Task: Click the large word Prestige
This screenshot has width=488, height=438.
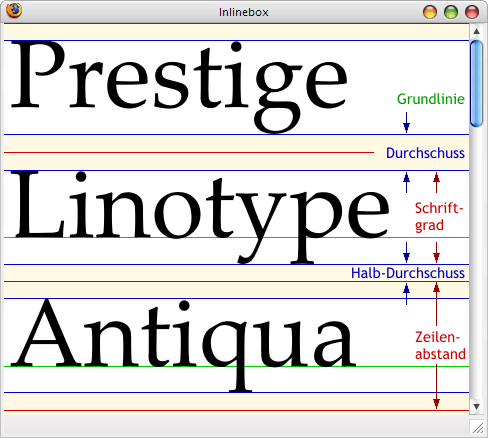Action: pos(179,87)
